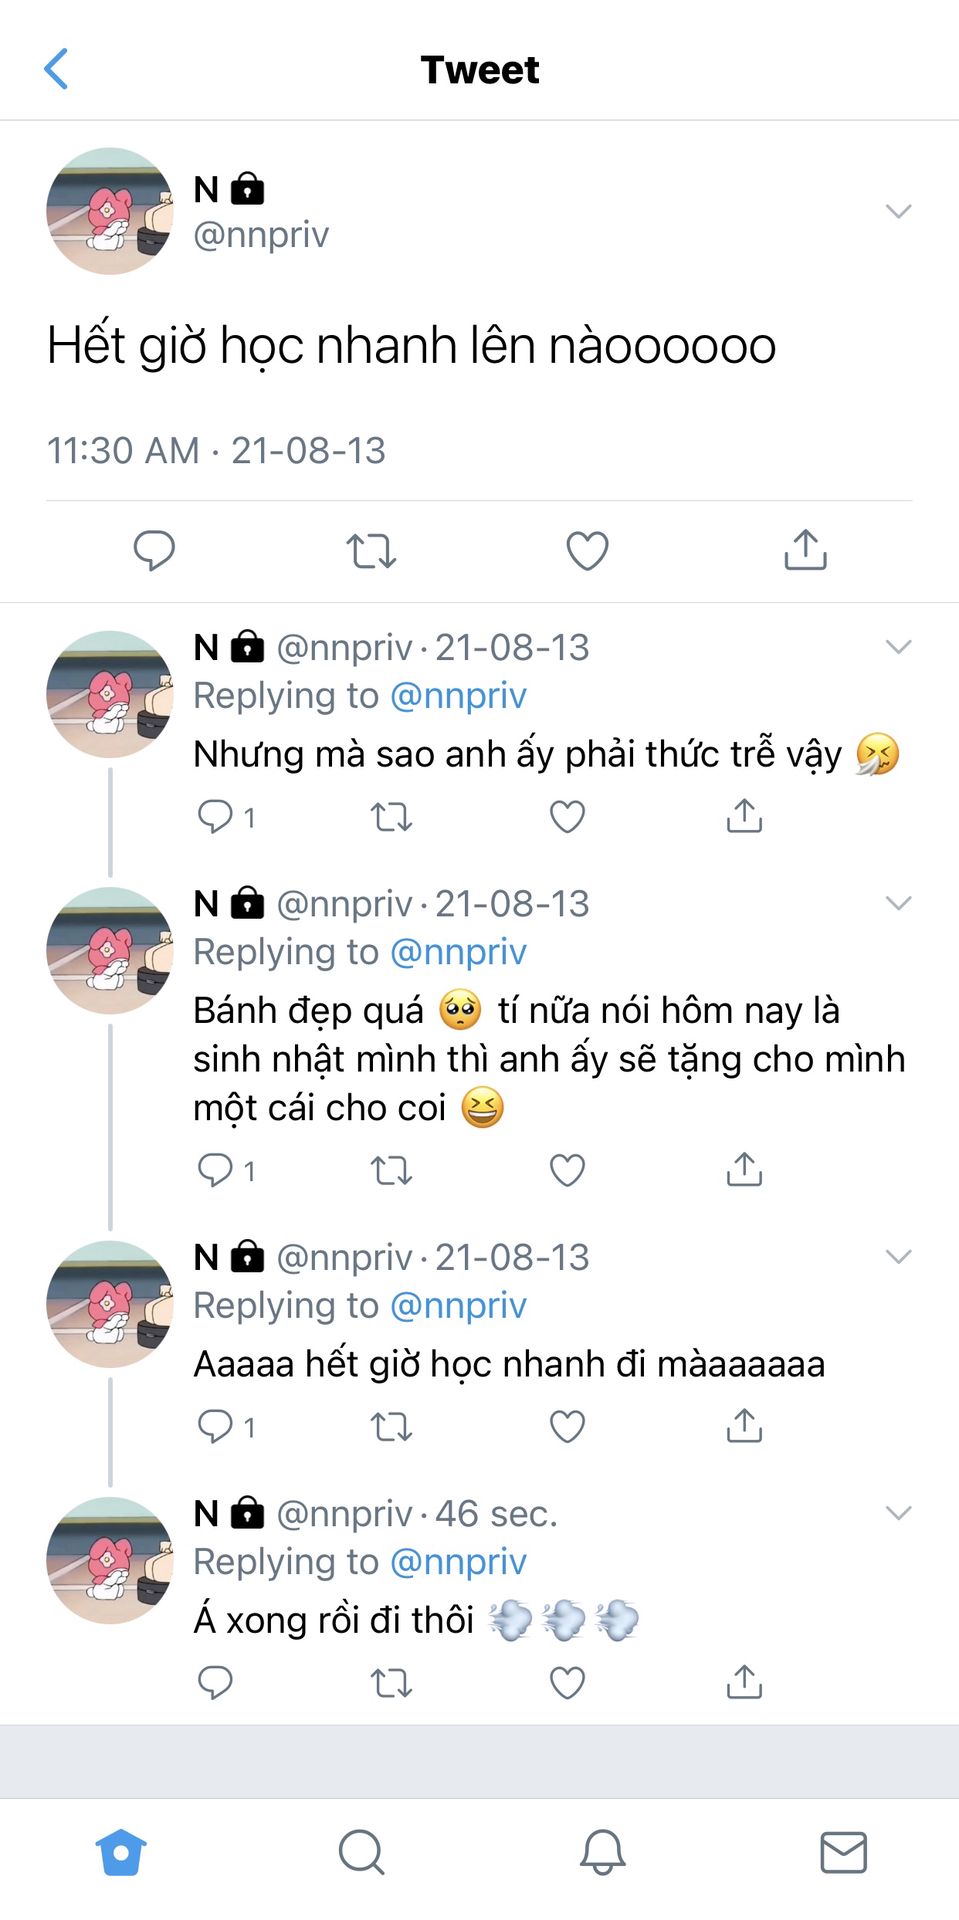Like the "Nhưng mà sao anh ấy" reply
959x1920 pixels.
coord(567,817)
